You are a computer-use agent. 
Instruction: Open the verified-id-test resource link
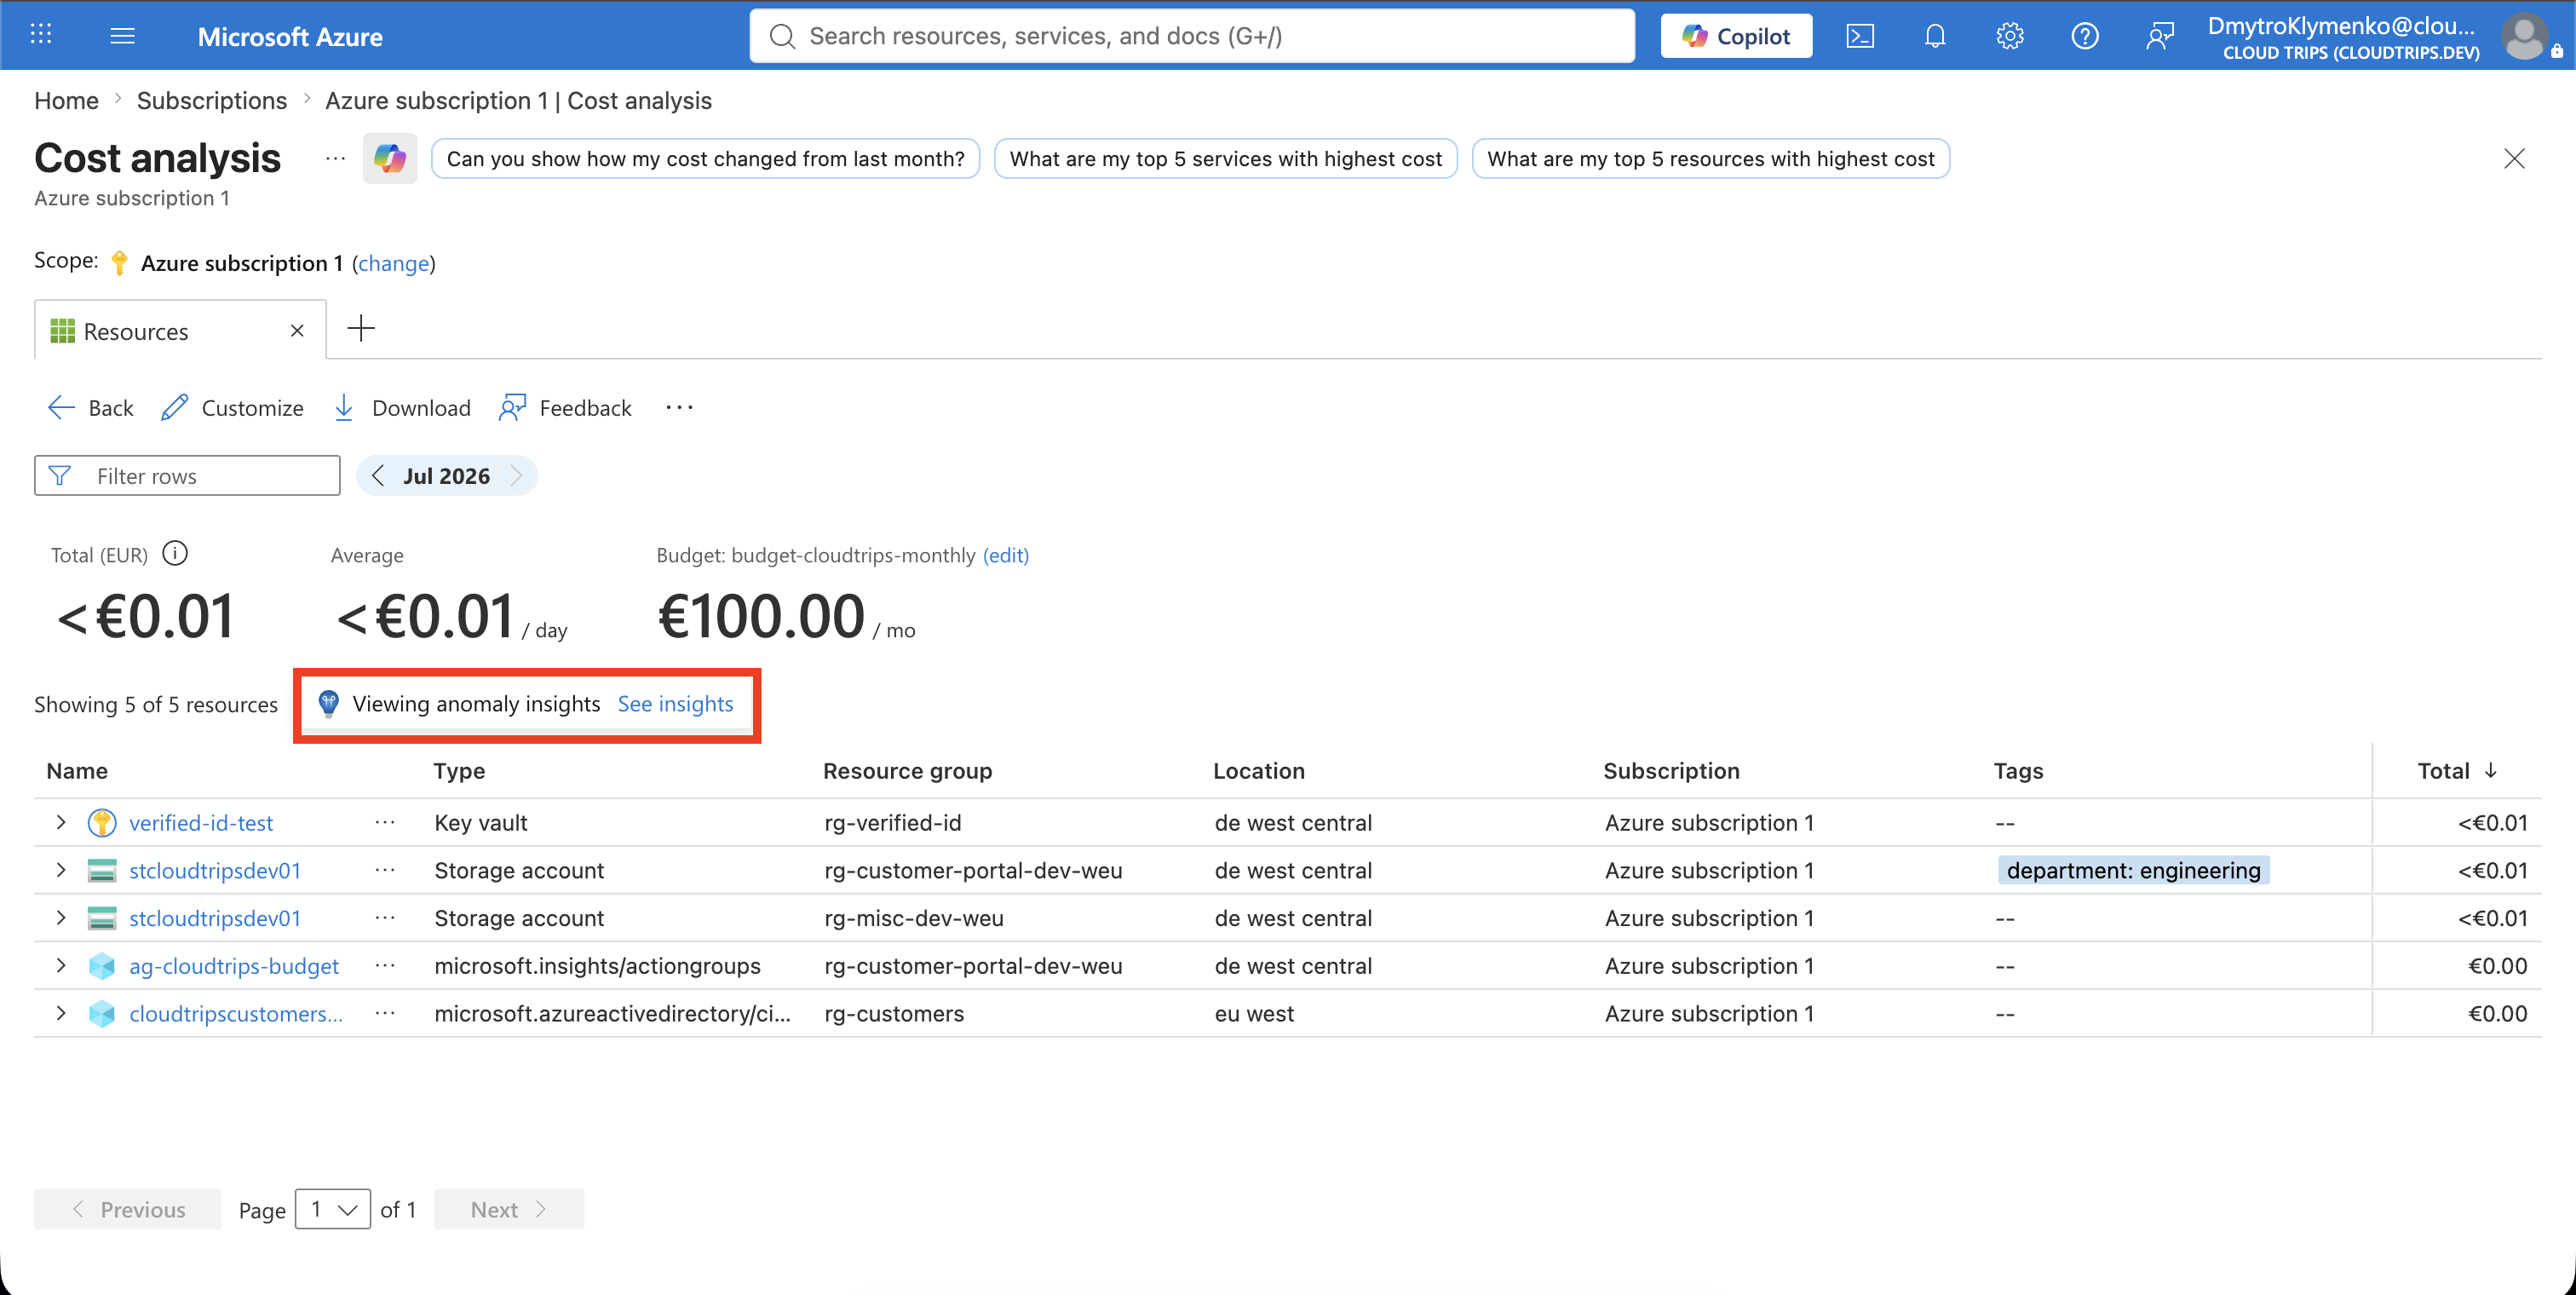click(x=201, y=822)
